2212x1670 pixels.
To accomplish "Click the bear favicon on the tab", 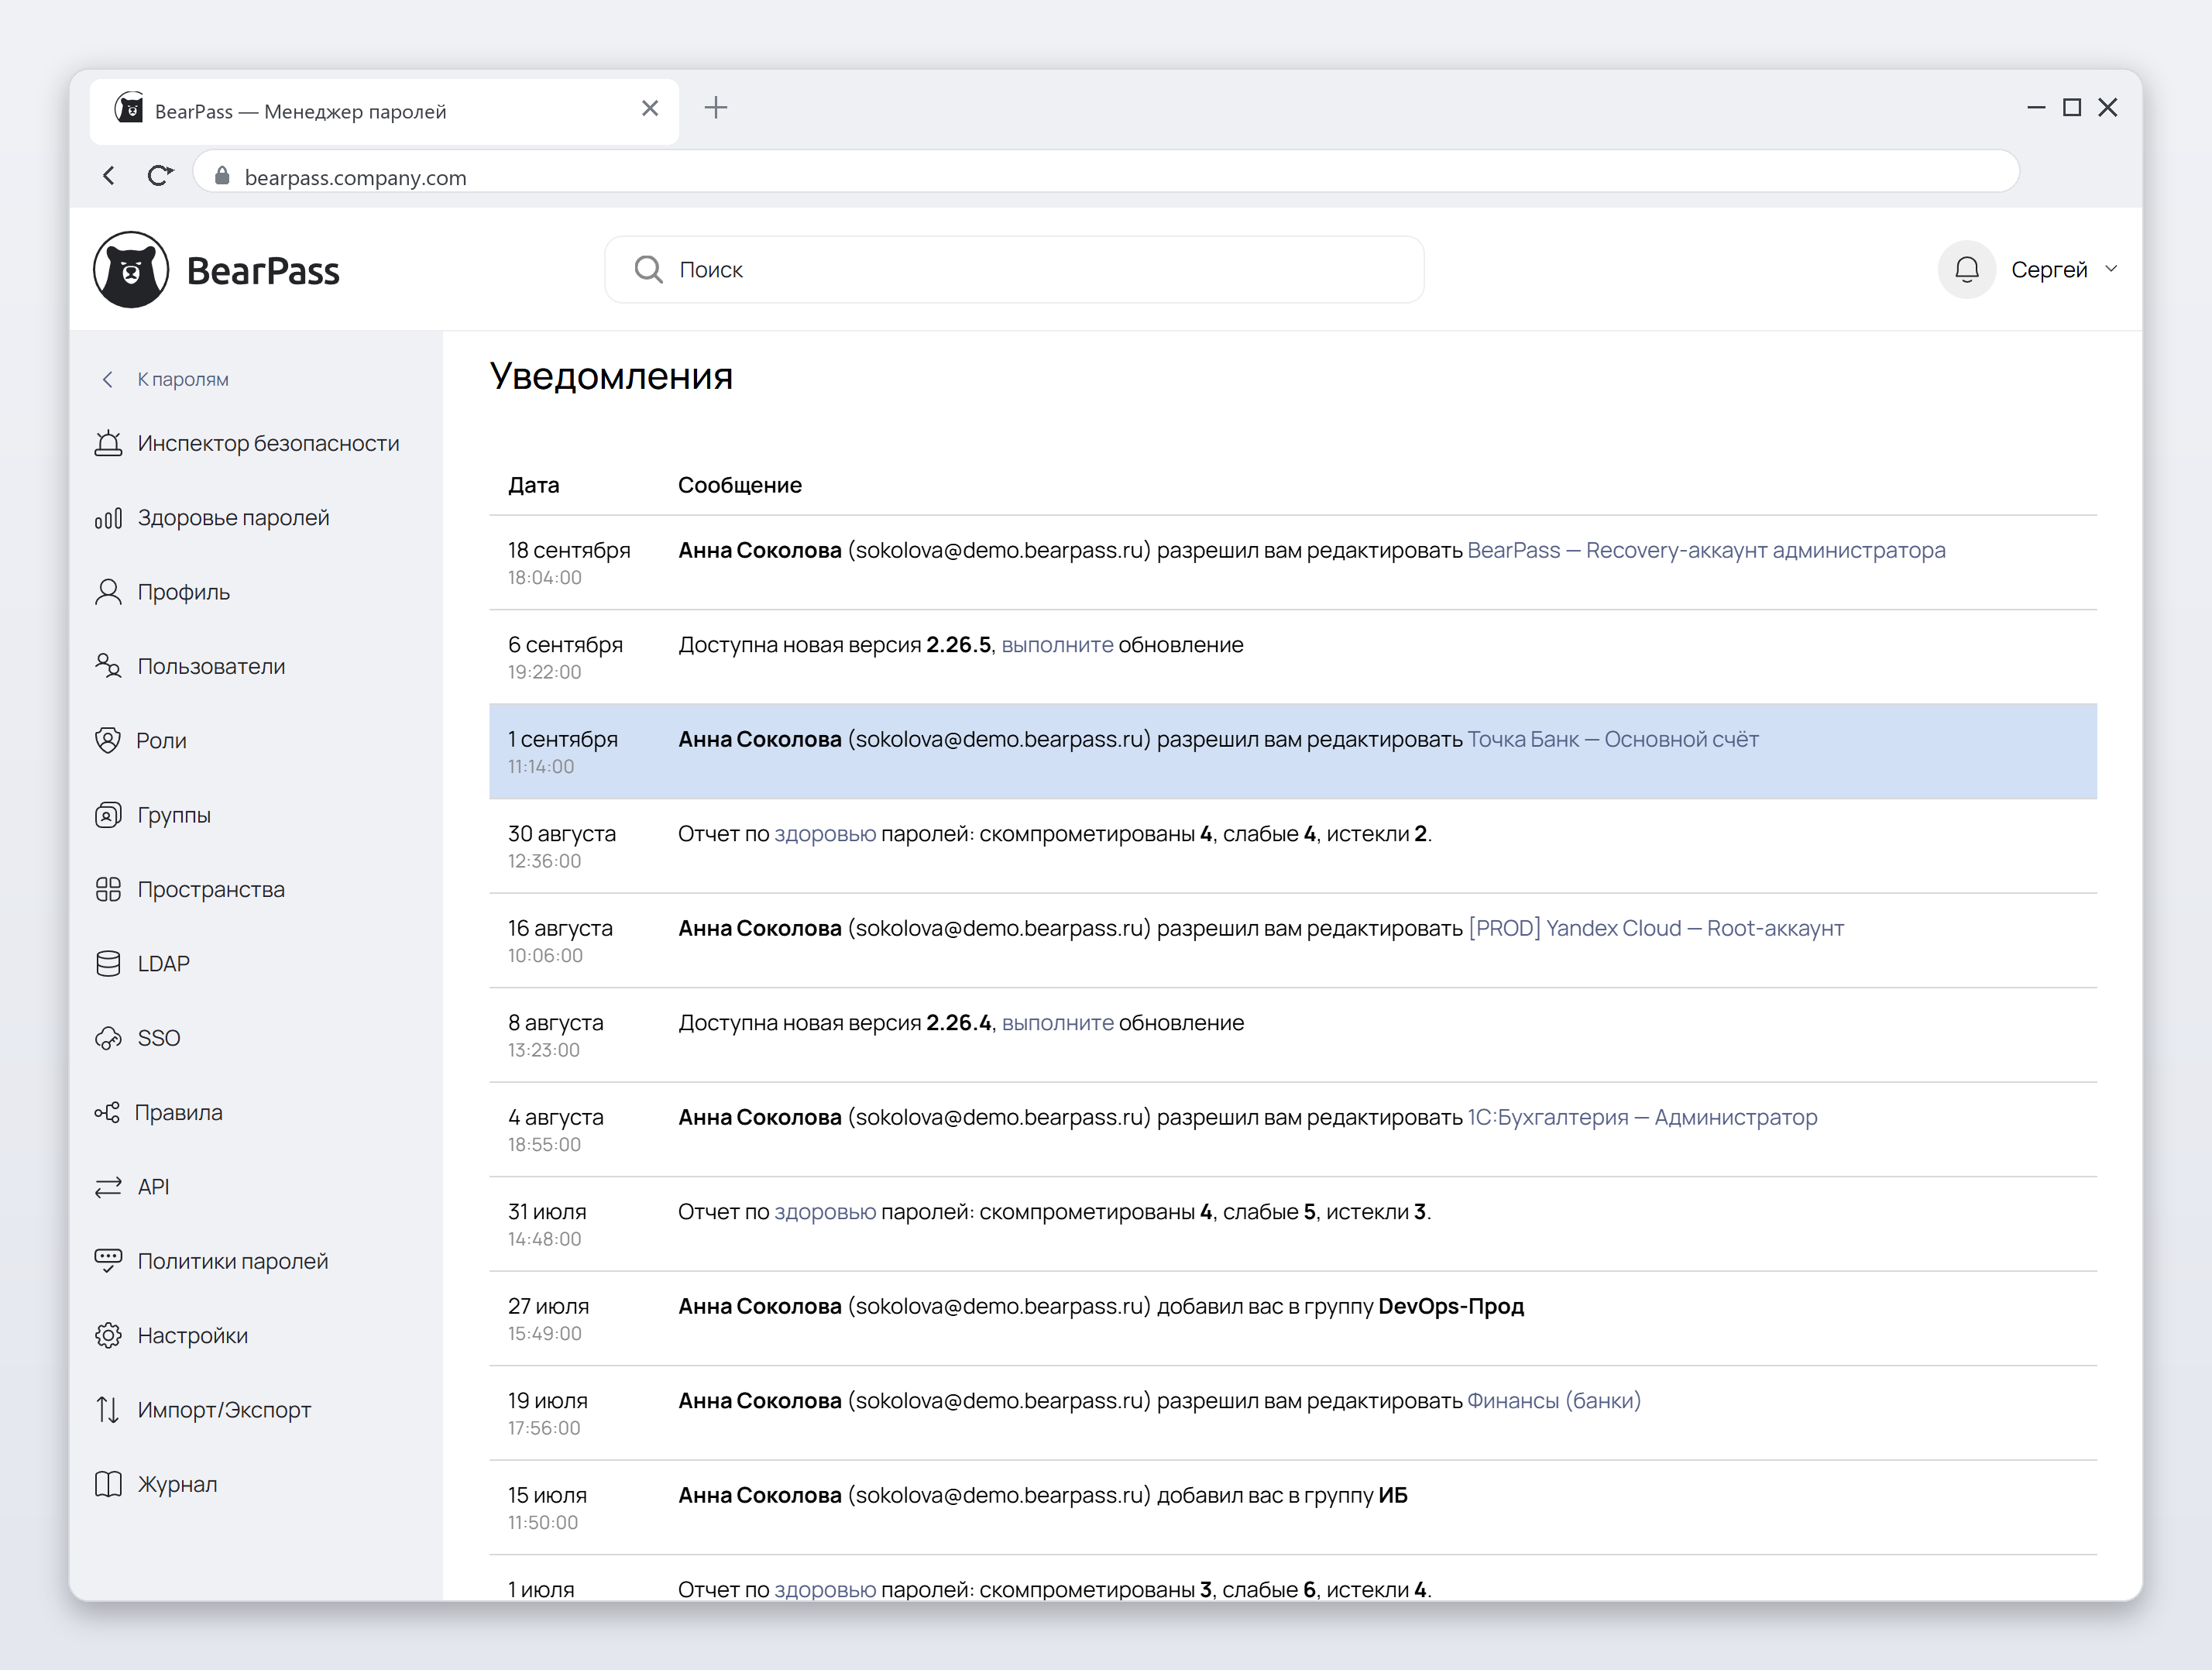I will (x=129, y=108).
